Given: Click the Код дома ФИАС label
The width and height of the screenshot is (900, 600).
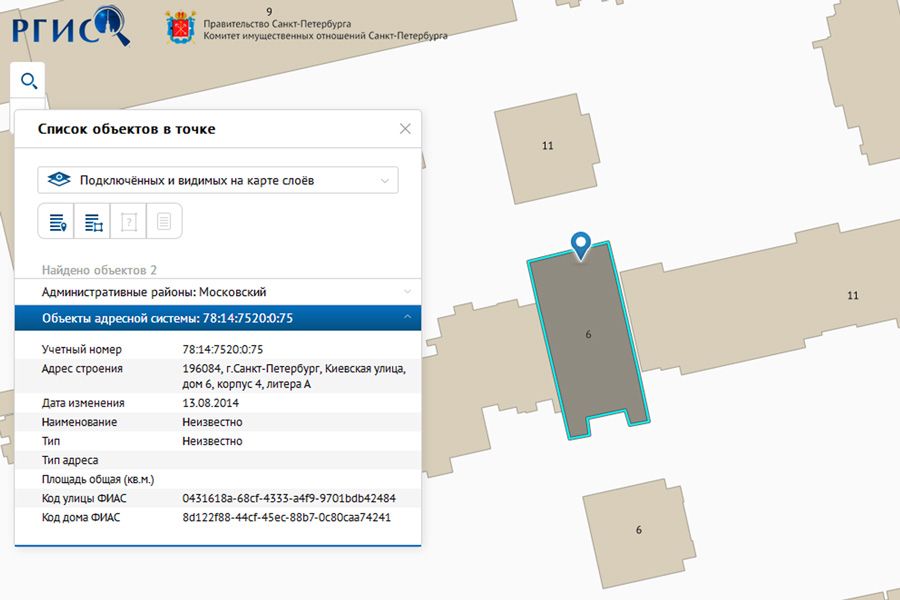Looking at the screenshot, I should 81,517.
